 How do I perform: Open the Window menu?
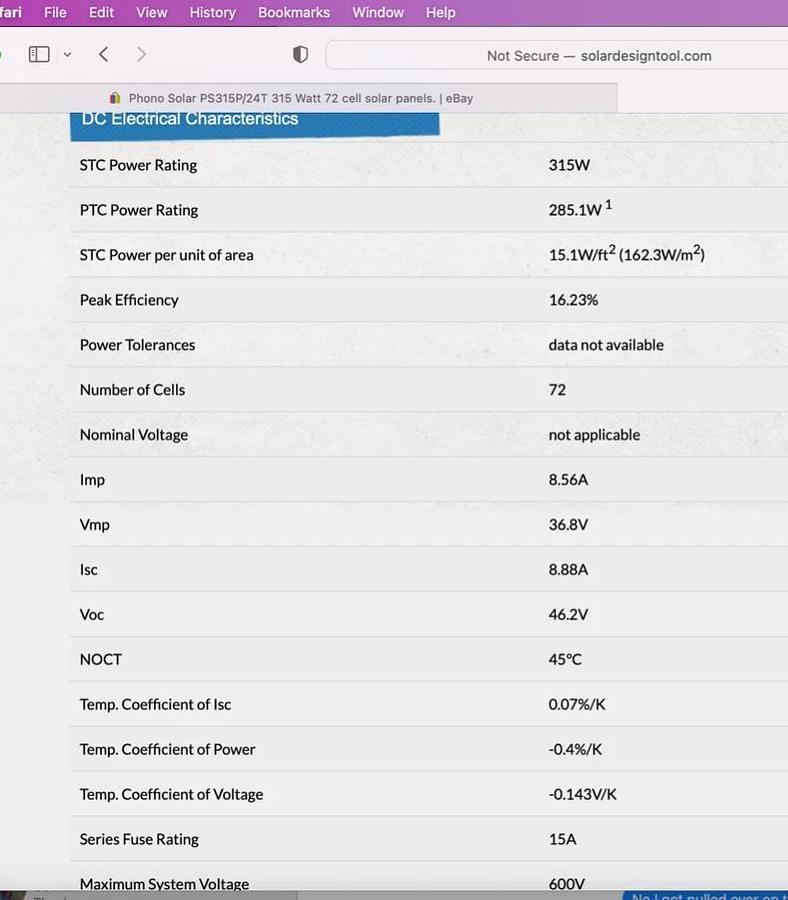(x=377, y=12)
